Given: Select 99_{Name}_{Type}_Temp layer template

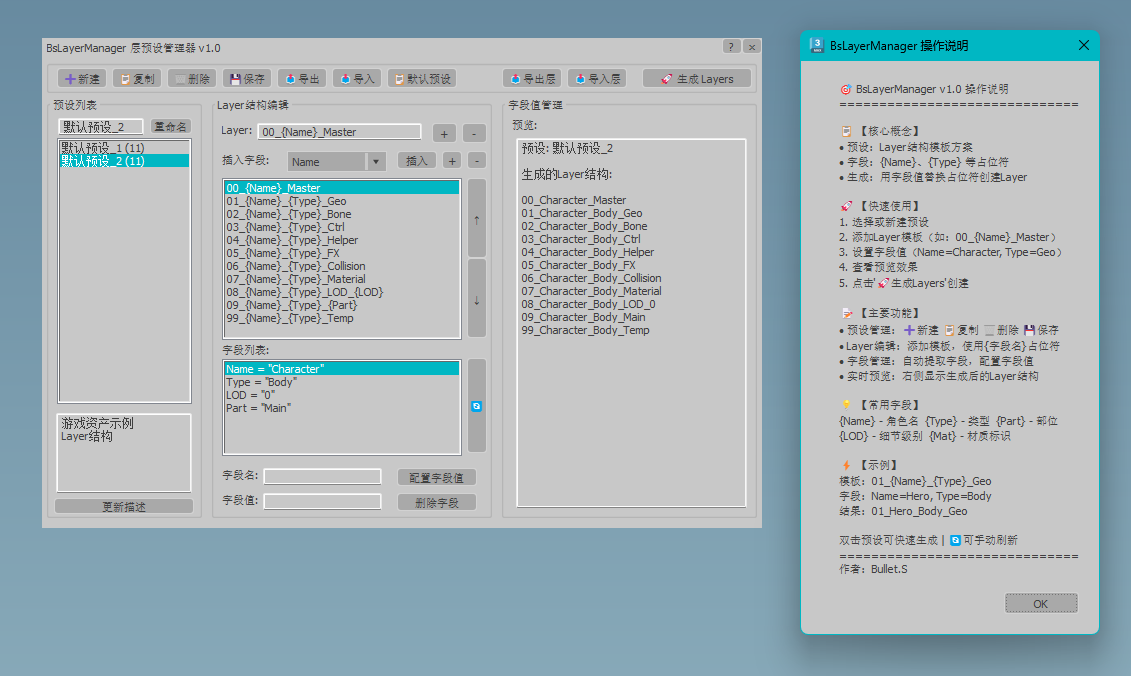Looking at the screenshot, I should tap(342, 318).
